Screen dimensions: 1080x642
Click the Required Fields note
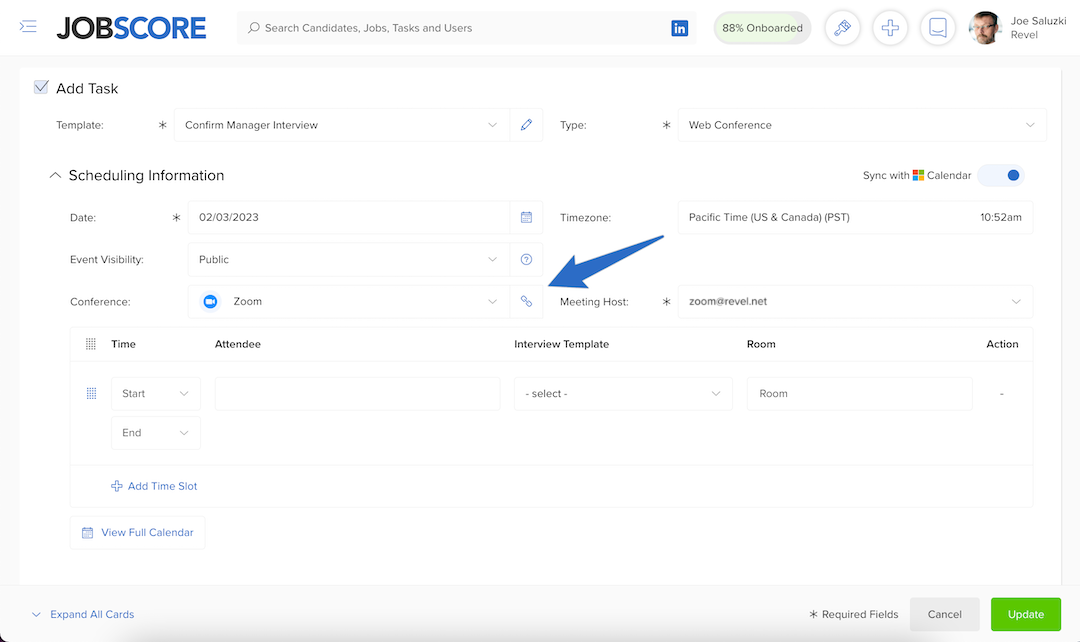pos(853,614)
